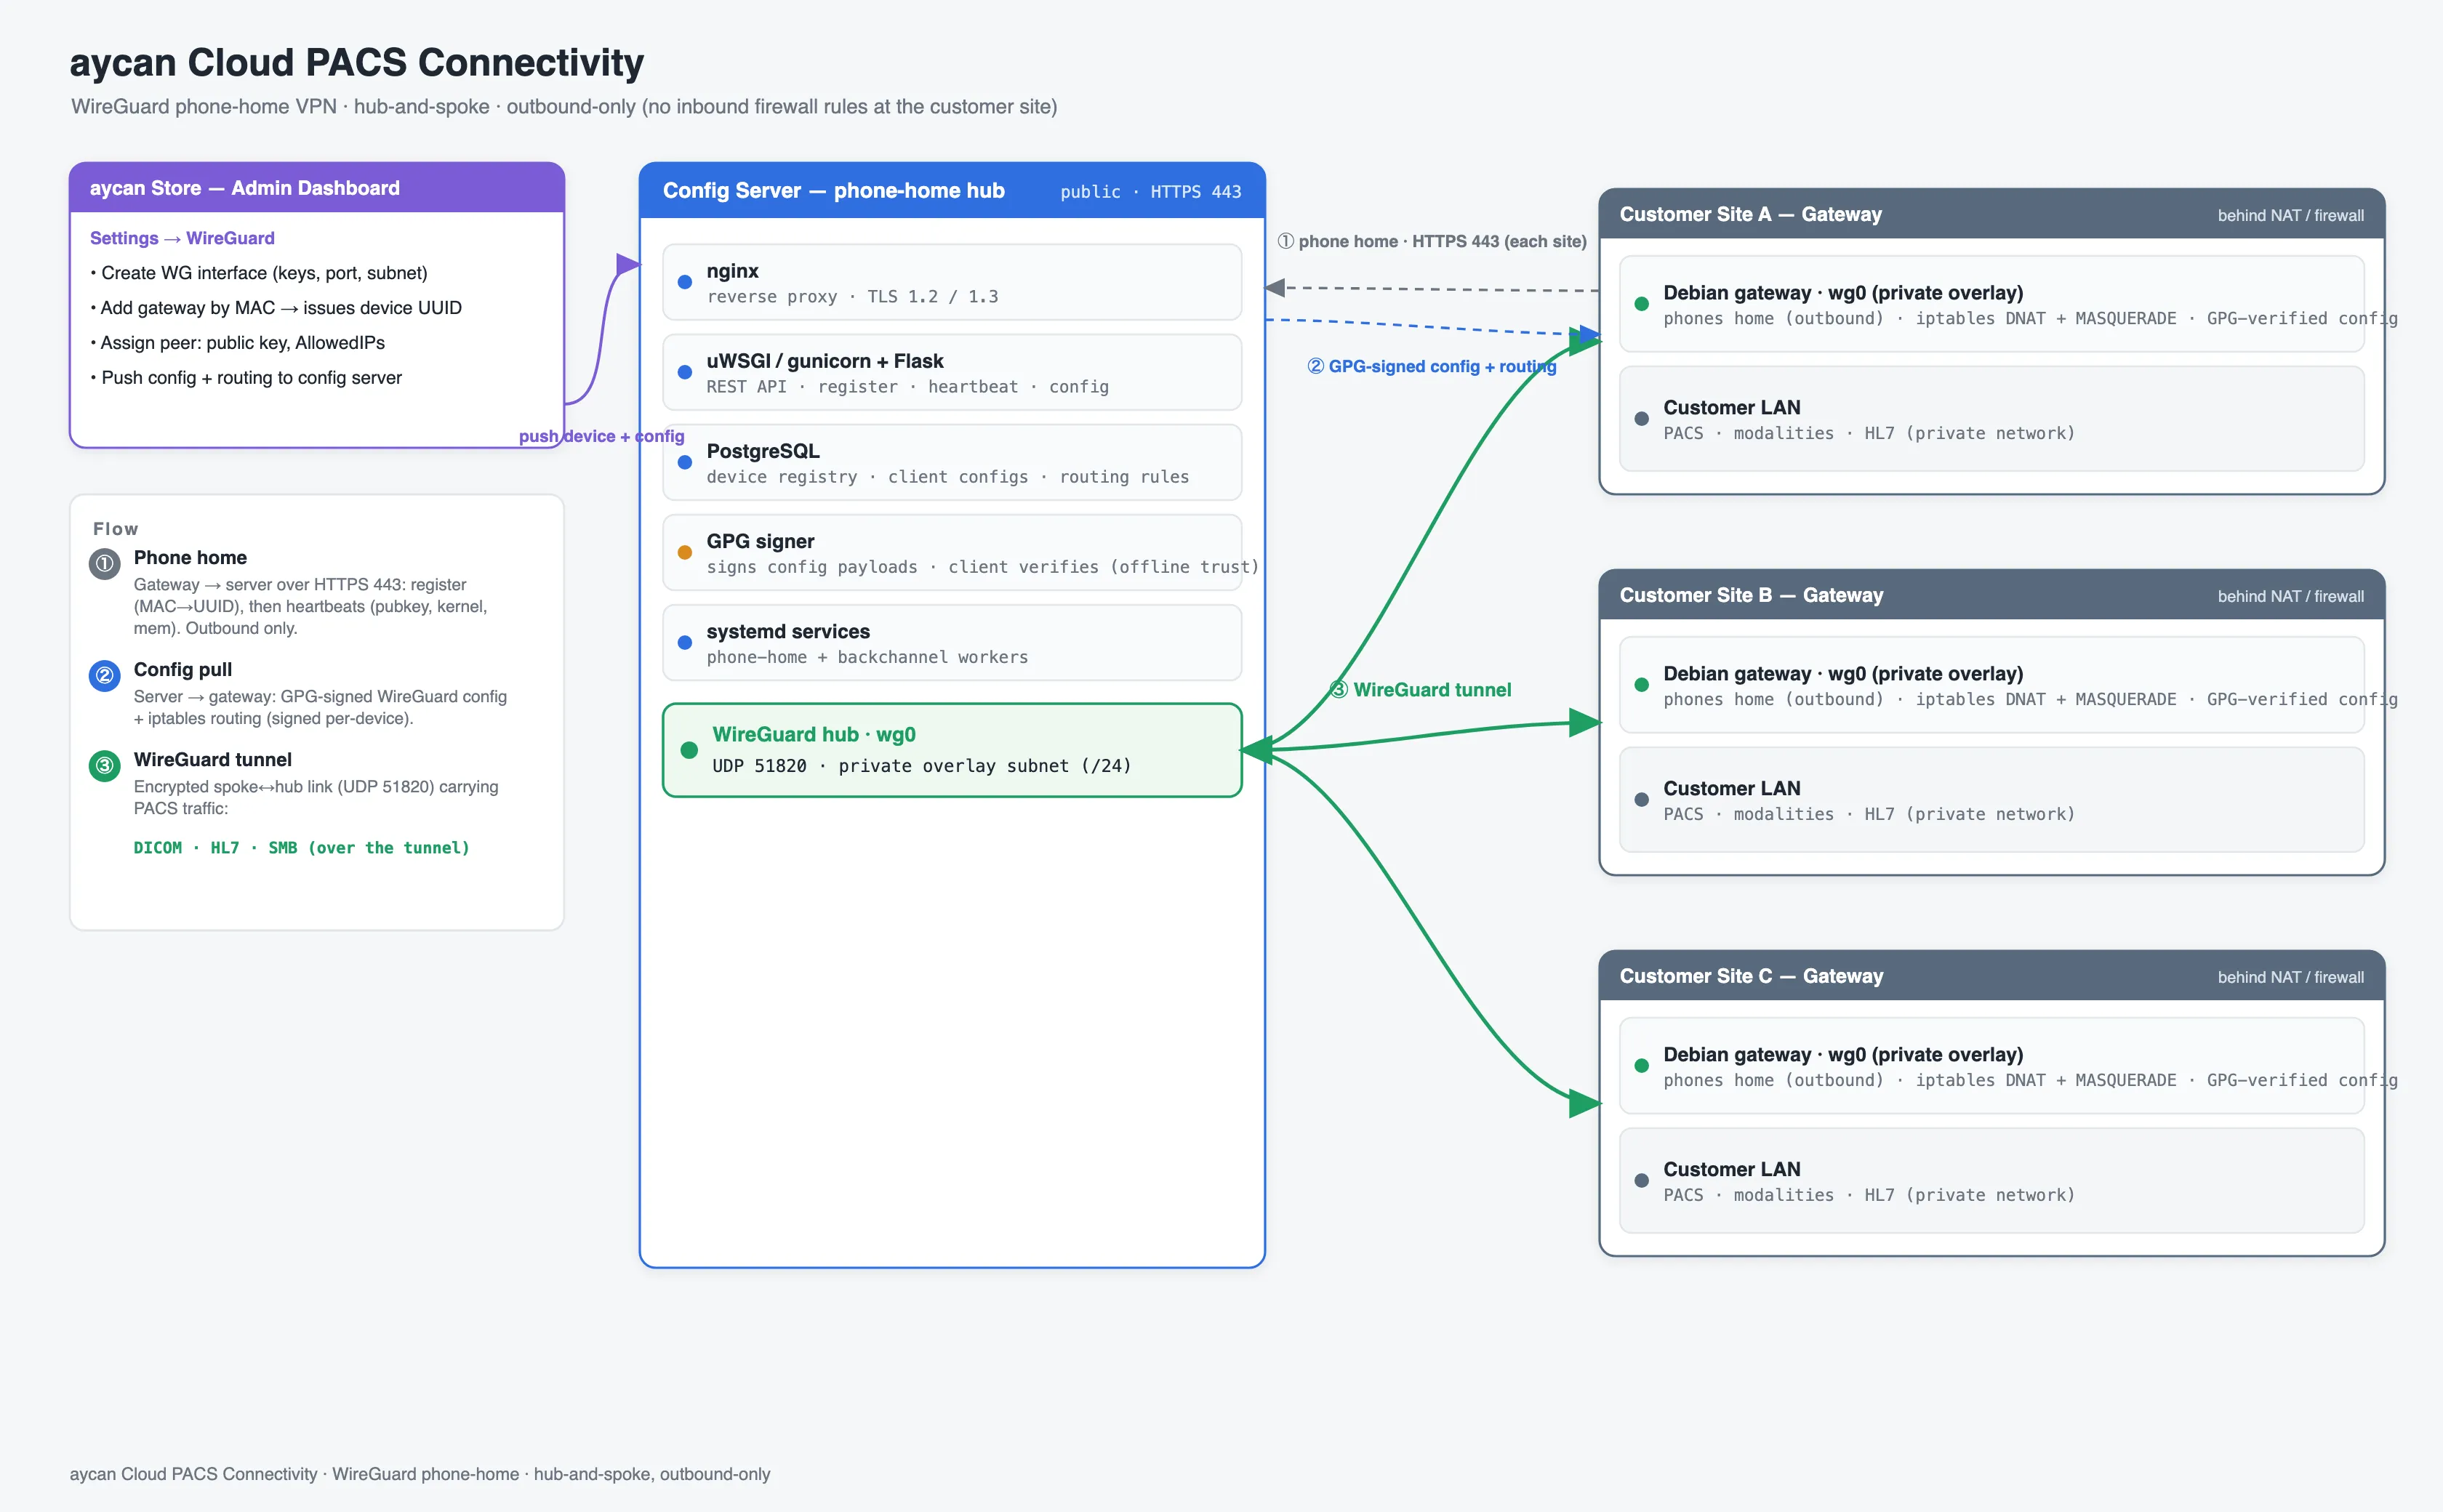This screenshot has height=1512, width=2443.
Task: Click the Config pull step title
Action: point(183,670)
